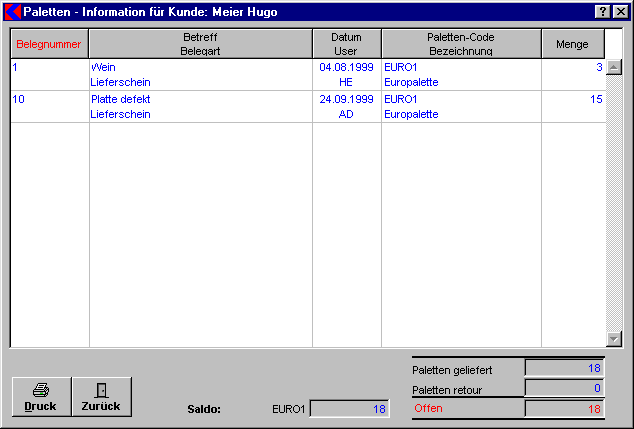Click the Paletten geliefert value field
The height and width of the screenshot is (429, 634).
tap(564, 369)
